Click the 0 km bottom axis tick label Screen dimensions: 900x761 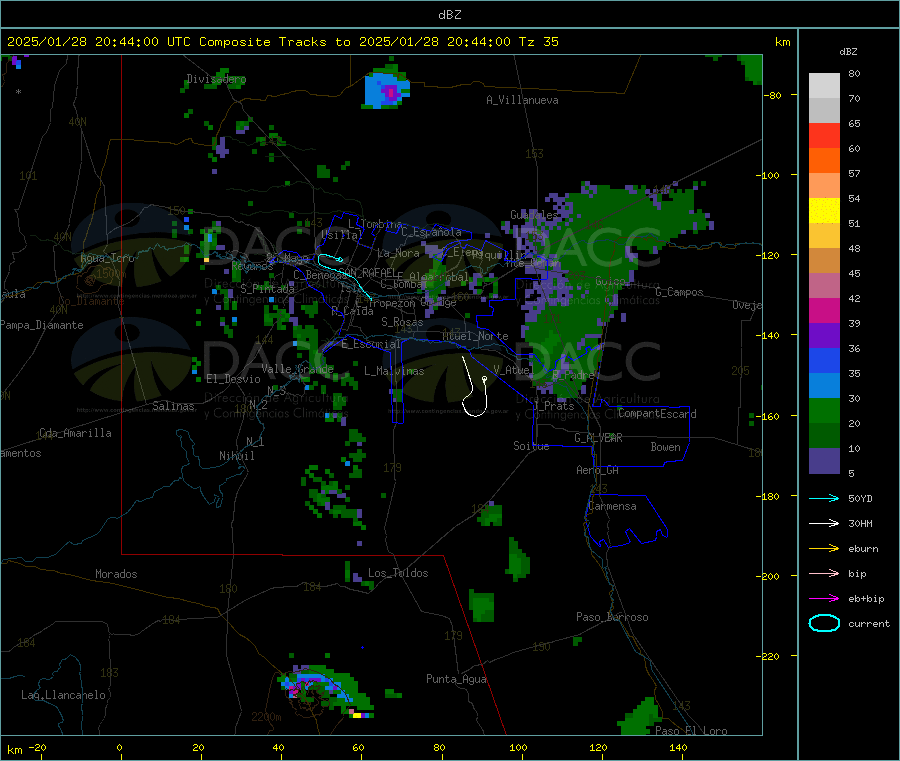click(119, 747)
